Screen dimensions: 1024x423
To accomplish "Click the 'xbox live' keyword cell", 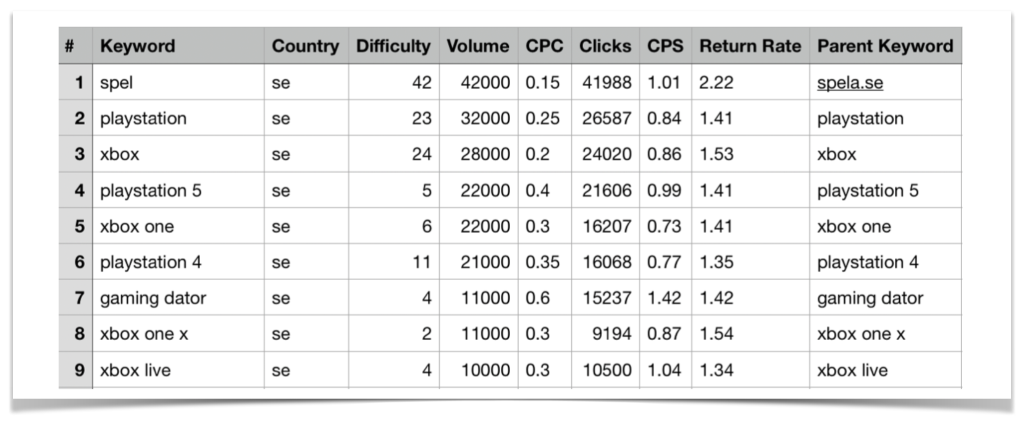I will tap(178, 370).
